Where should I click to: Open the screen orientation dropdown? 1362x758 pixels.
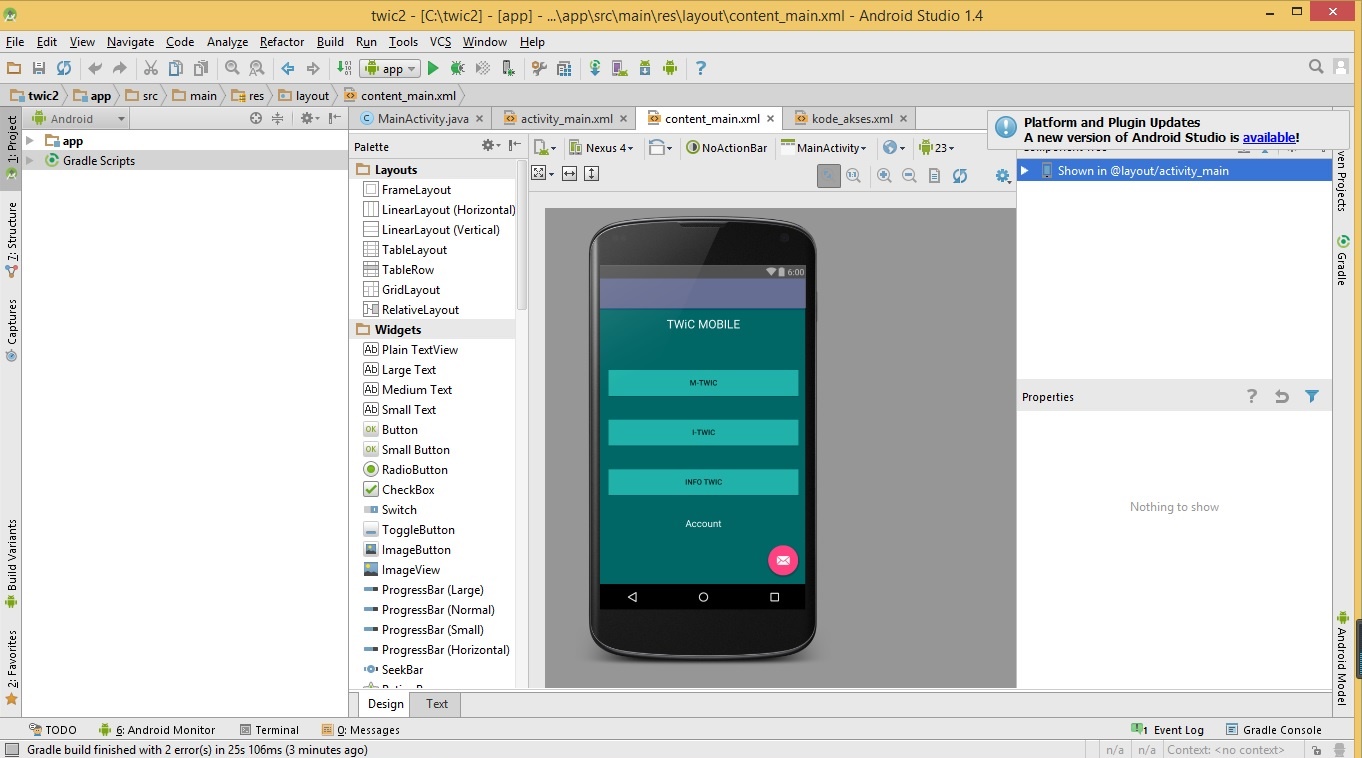(660, 147)
